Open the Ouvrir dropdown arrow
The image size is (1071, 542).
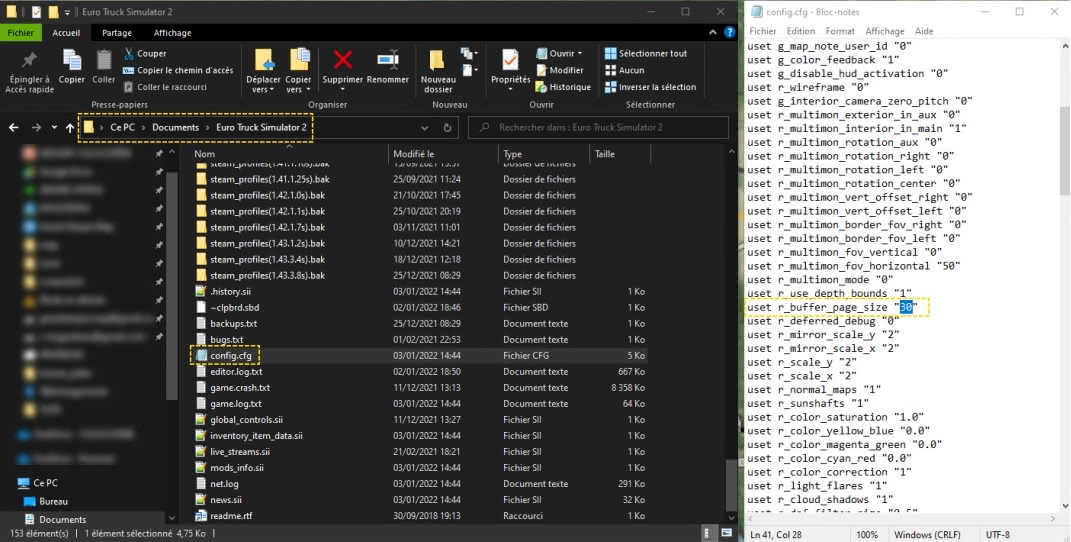580,53
